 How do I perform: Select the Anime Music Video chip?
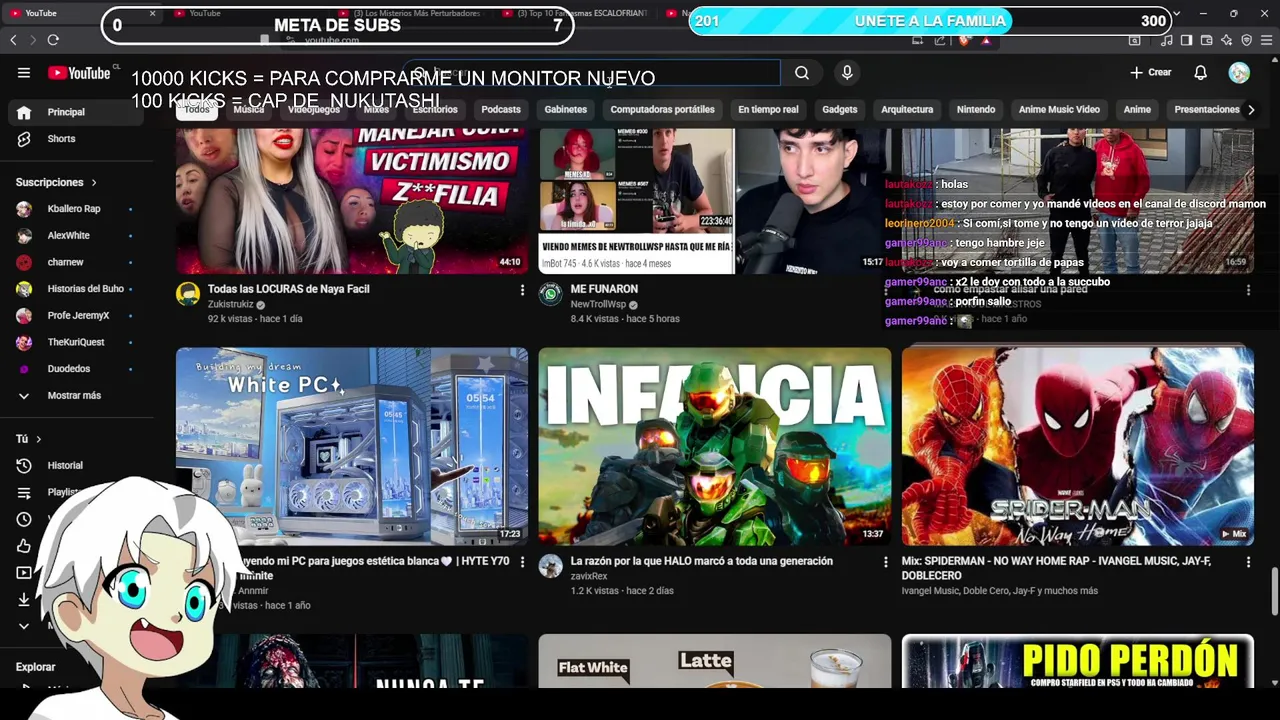pos(1059,110)
